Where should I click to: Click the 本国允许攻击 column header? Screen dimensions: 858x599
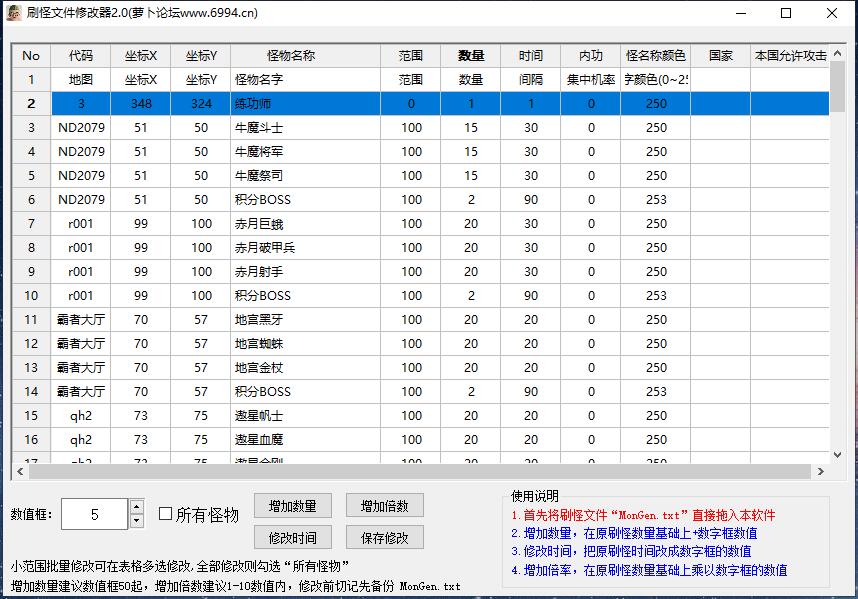[790, 56]
